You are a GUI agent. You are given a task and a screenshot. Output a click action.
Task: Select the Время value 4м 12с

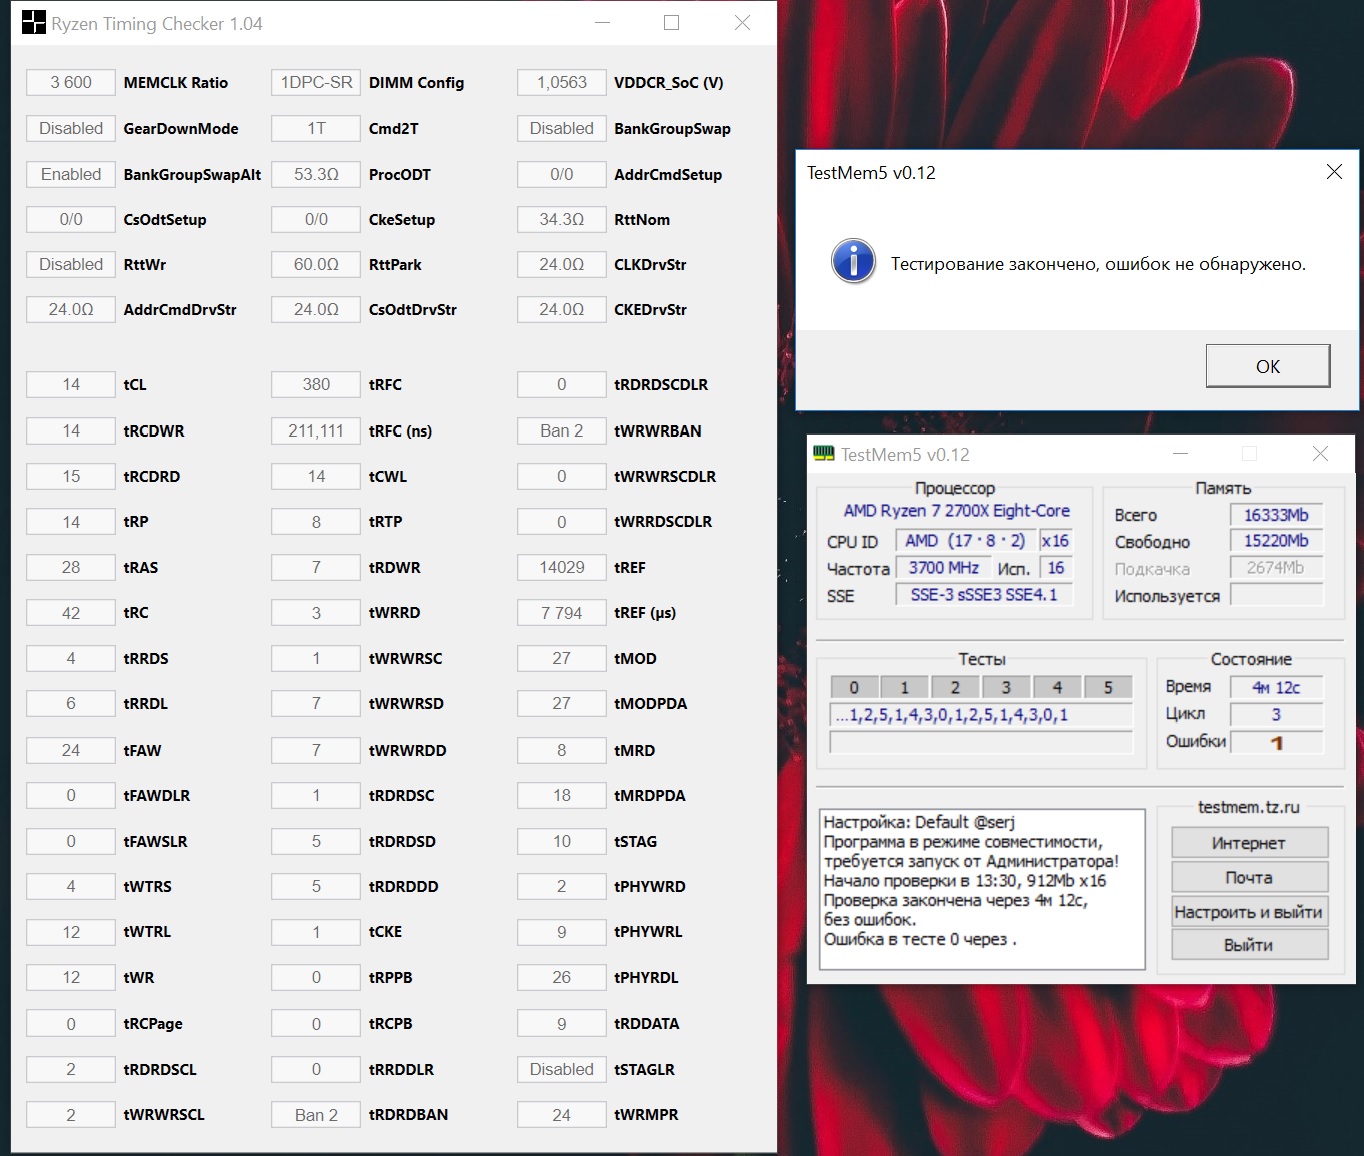[1276, 687]
